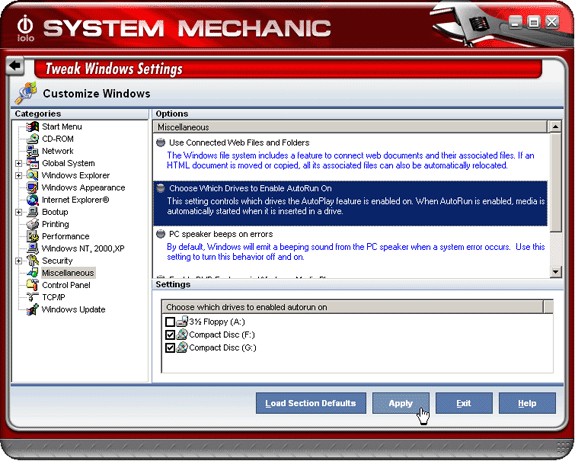Screen dimensions: 575x461
Task: Click the Customize Windows header icon
Action: point(26,93)
